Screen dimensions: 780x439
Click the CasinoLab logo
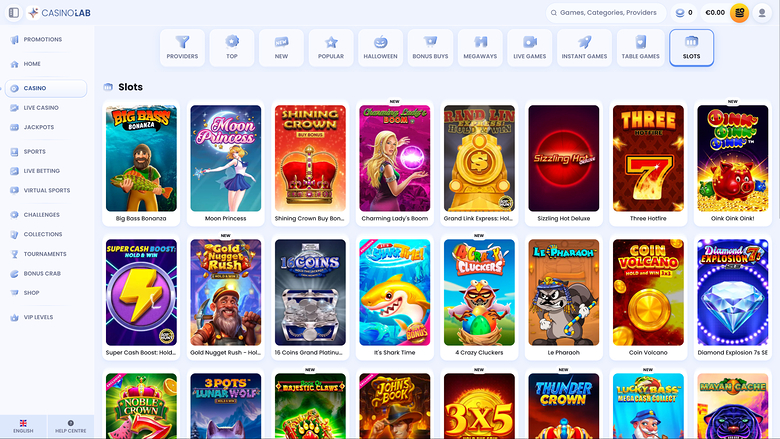pyautogui.click(x=62, y=13)
